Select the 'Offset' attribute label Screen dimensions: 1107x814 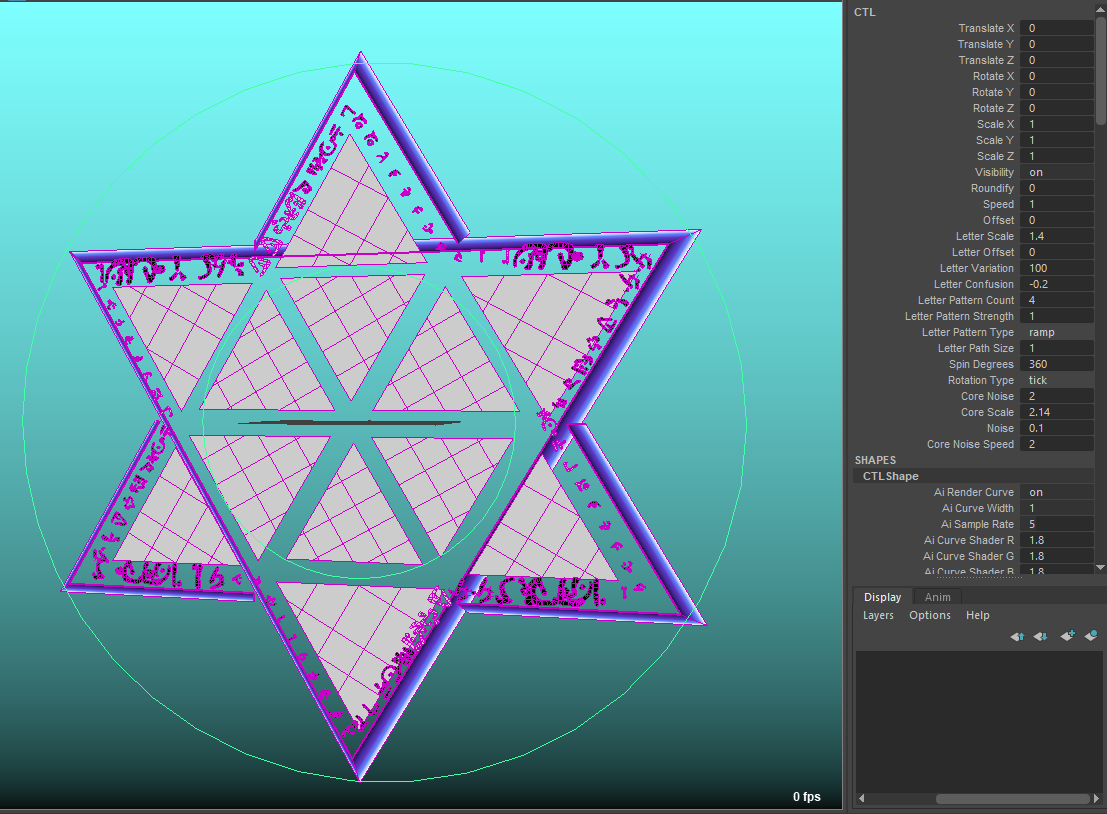click(x=998, y=220)
